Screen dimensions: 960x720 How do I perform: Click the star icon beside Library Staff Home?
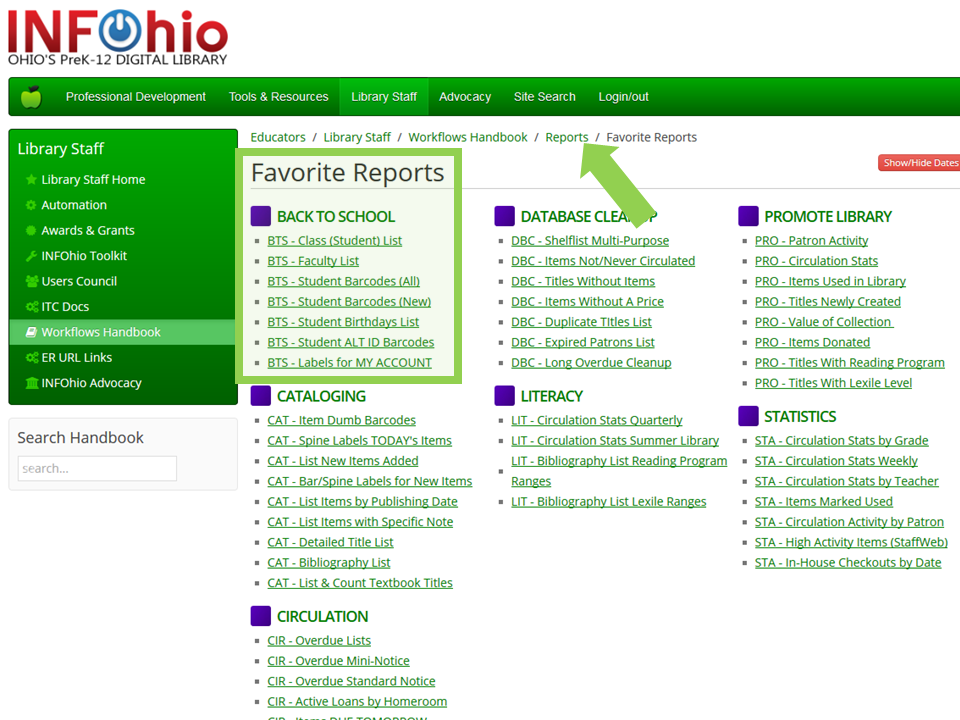tap(31, 179)
